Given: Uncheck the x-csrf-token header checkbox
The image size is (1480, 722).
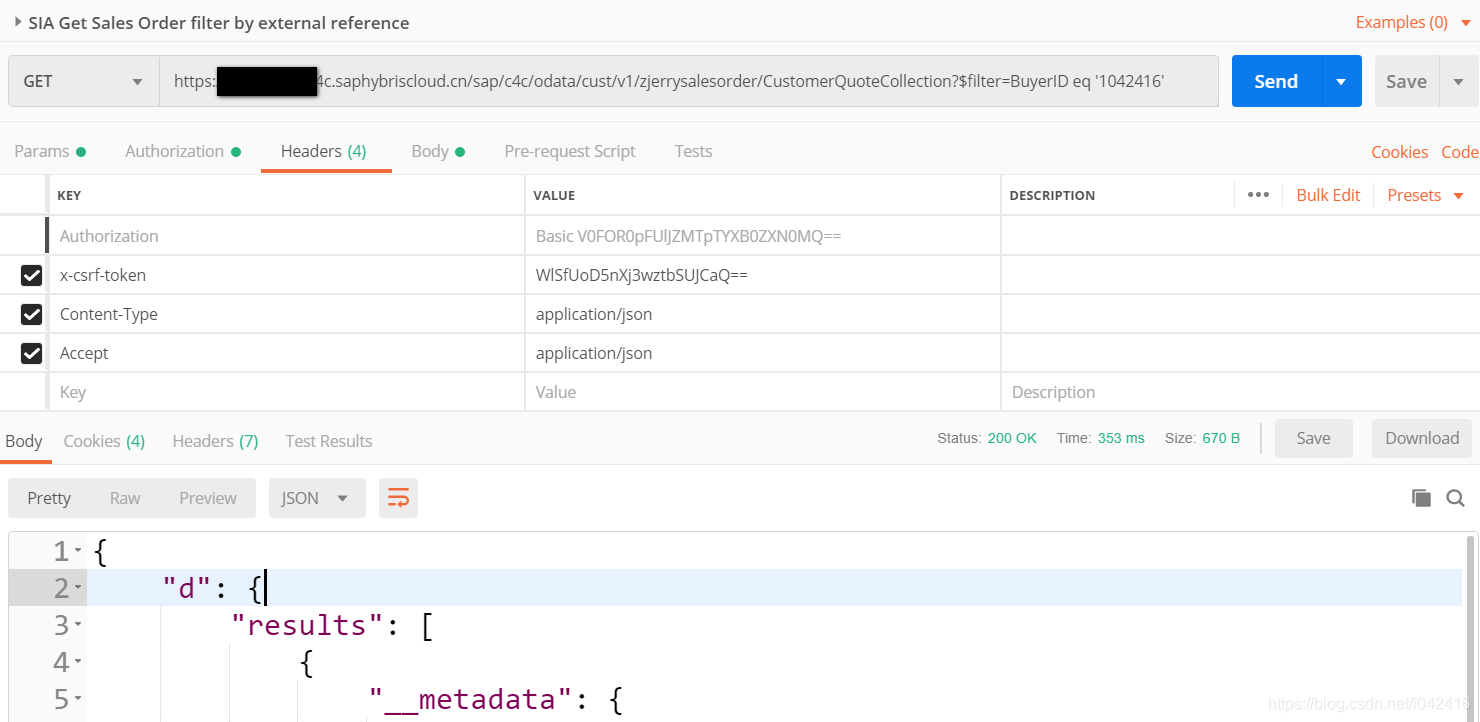Looking at the screenshot, I should click(x=32, y=275).
